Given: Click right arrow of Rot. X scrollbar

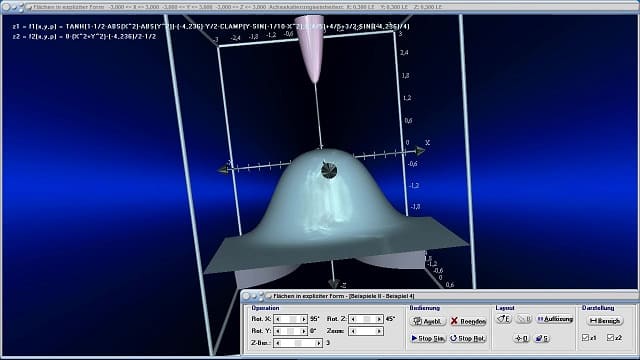Looking at the screenshot, I should (304, 319).
